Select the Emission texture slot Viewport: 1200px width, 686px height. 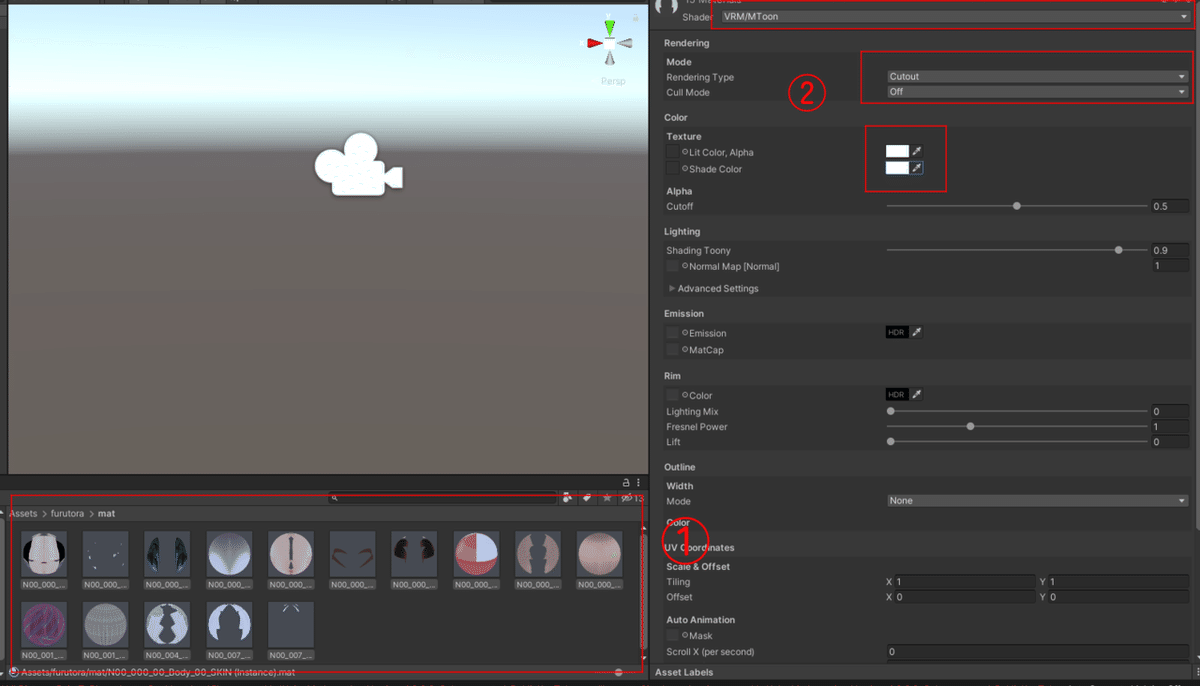coord(673,333)
